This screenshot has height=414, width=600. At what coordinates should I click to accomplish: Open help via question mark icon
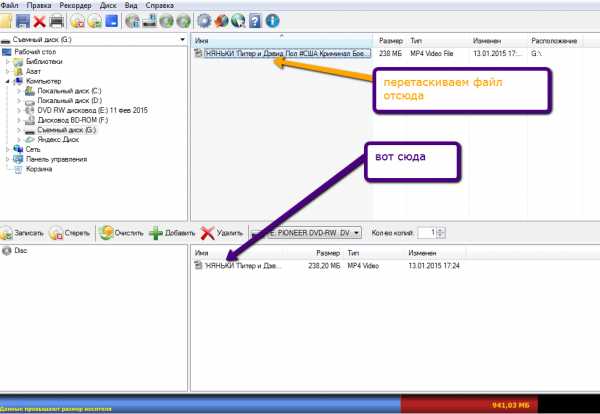[x=255, y=21]
